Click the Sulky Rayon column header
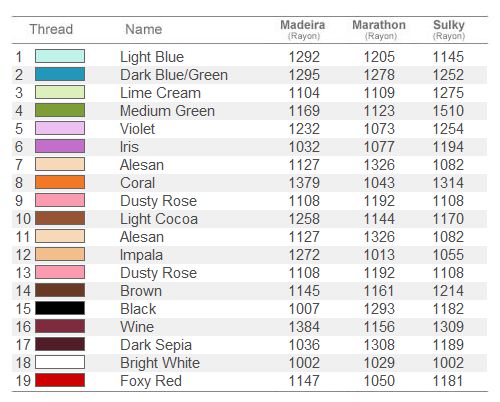 (449, 29)
